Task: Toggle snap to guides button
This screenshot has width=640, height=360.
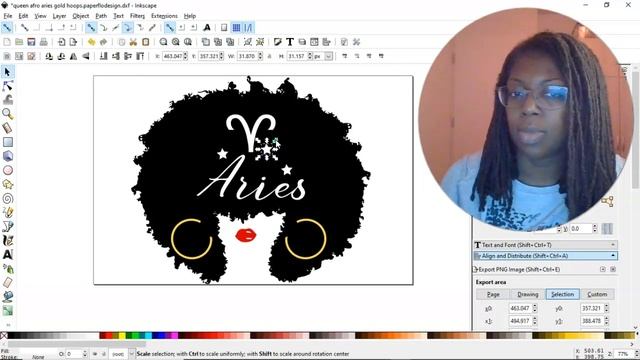Action: pyautogui.click(x=248, y=28)
